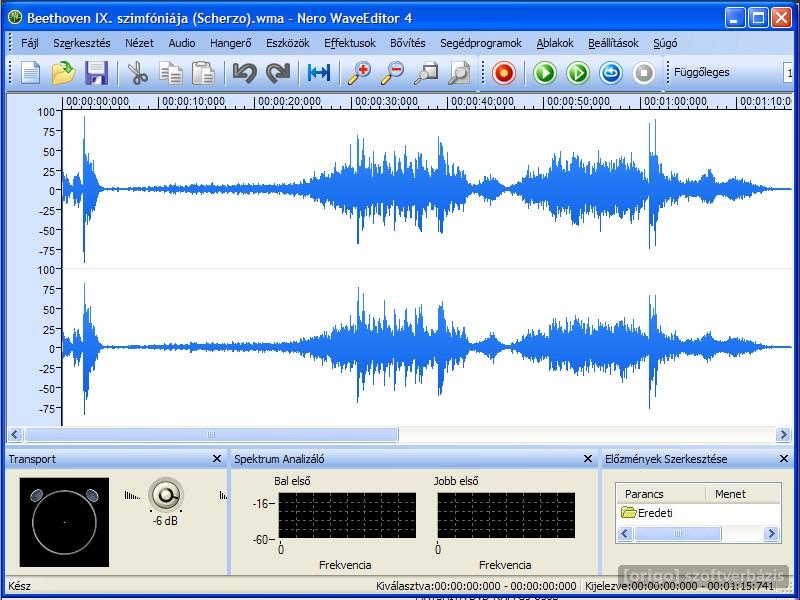Click the waveform horizontal scrollbar thumb
This screenshot has width=800, height=600.
pos(211,435)
